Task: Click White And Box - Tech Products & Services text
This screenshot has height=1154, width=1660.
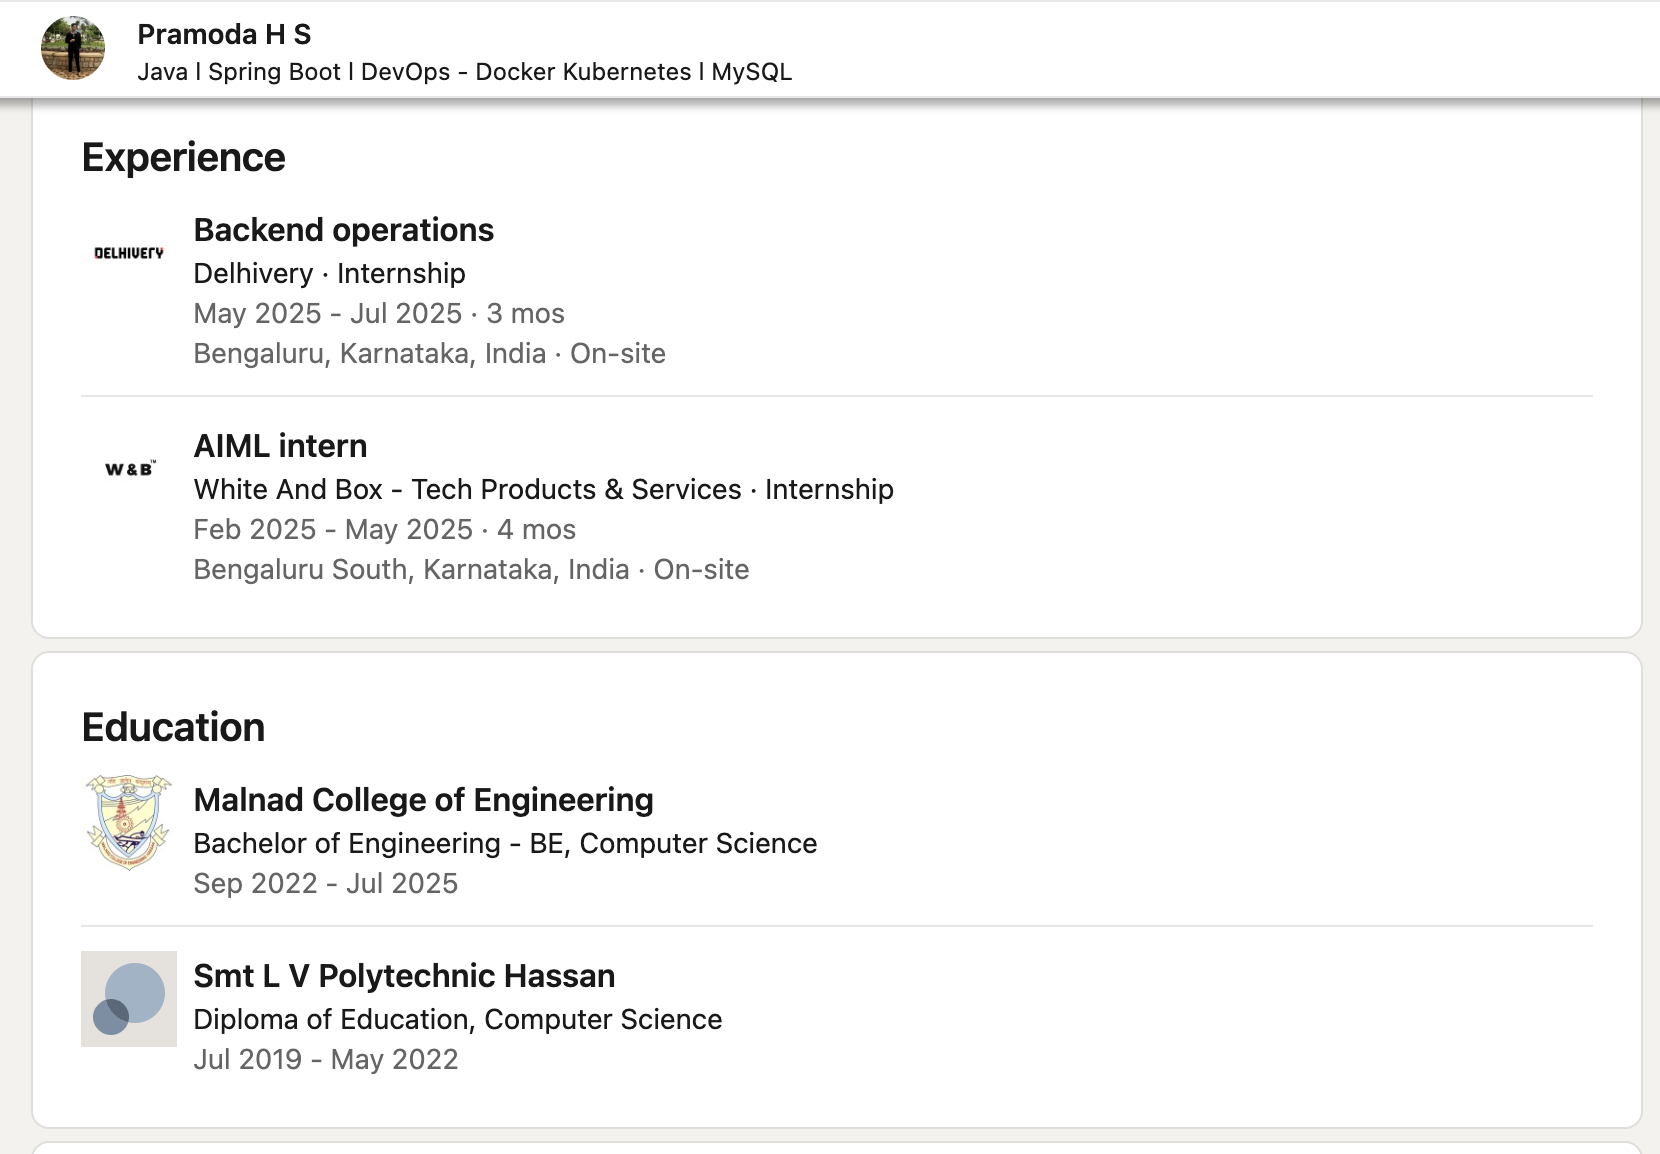Action: click(465, 489)
